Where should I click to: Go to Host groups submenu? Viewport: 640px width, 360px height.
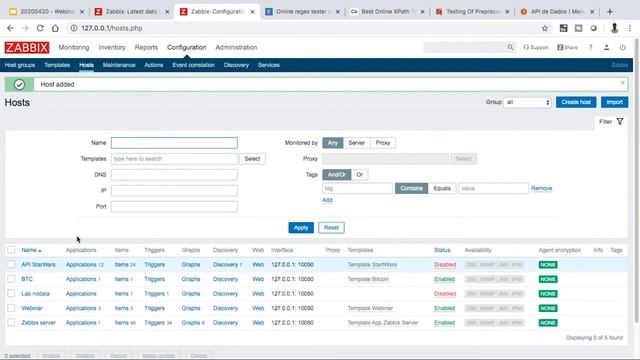point(20,65)
